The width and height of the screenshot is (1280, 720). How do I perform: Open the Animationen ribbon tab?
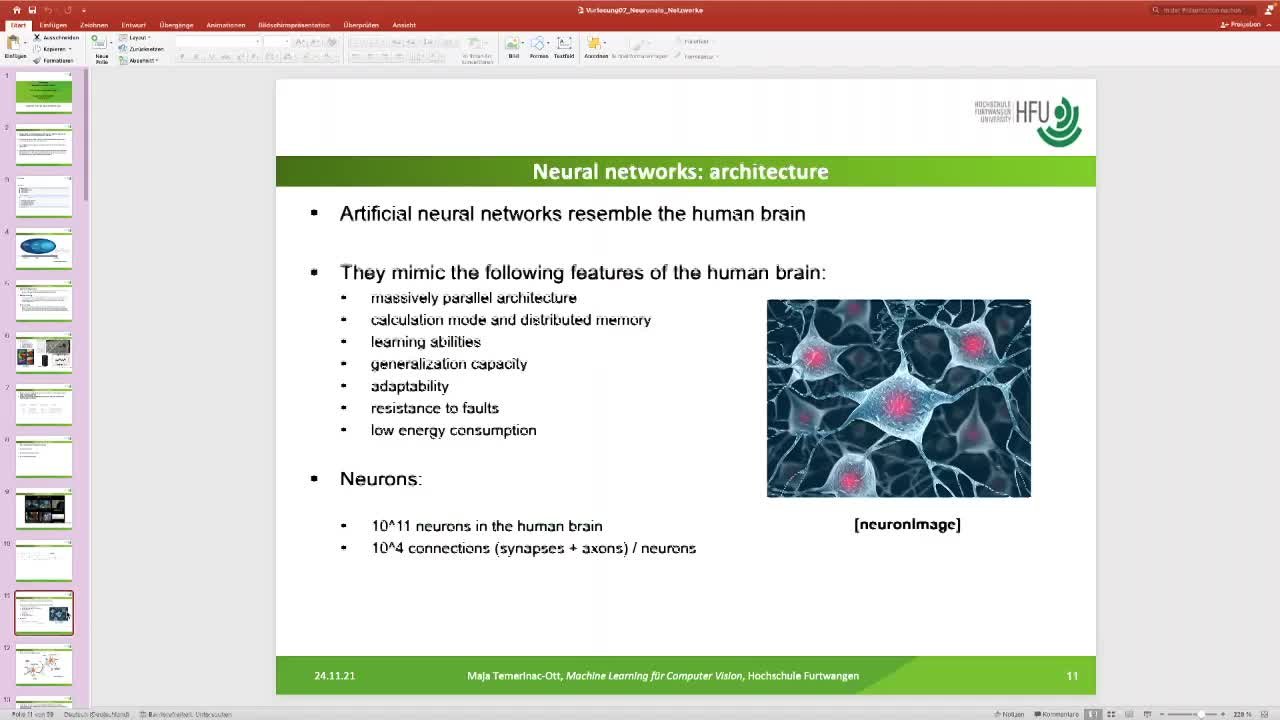226,25
